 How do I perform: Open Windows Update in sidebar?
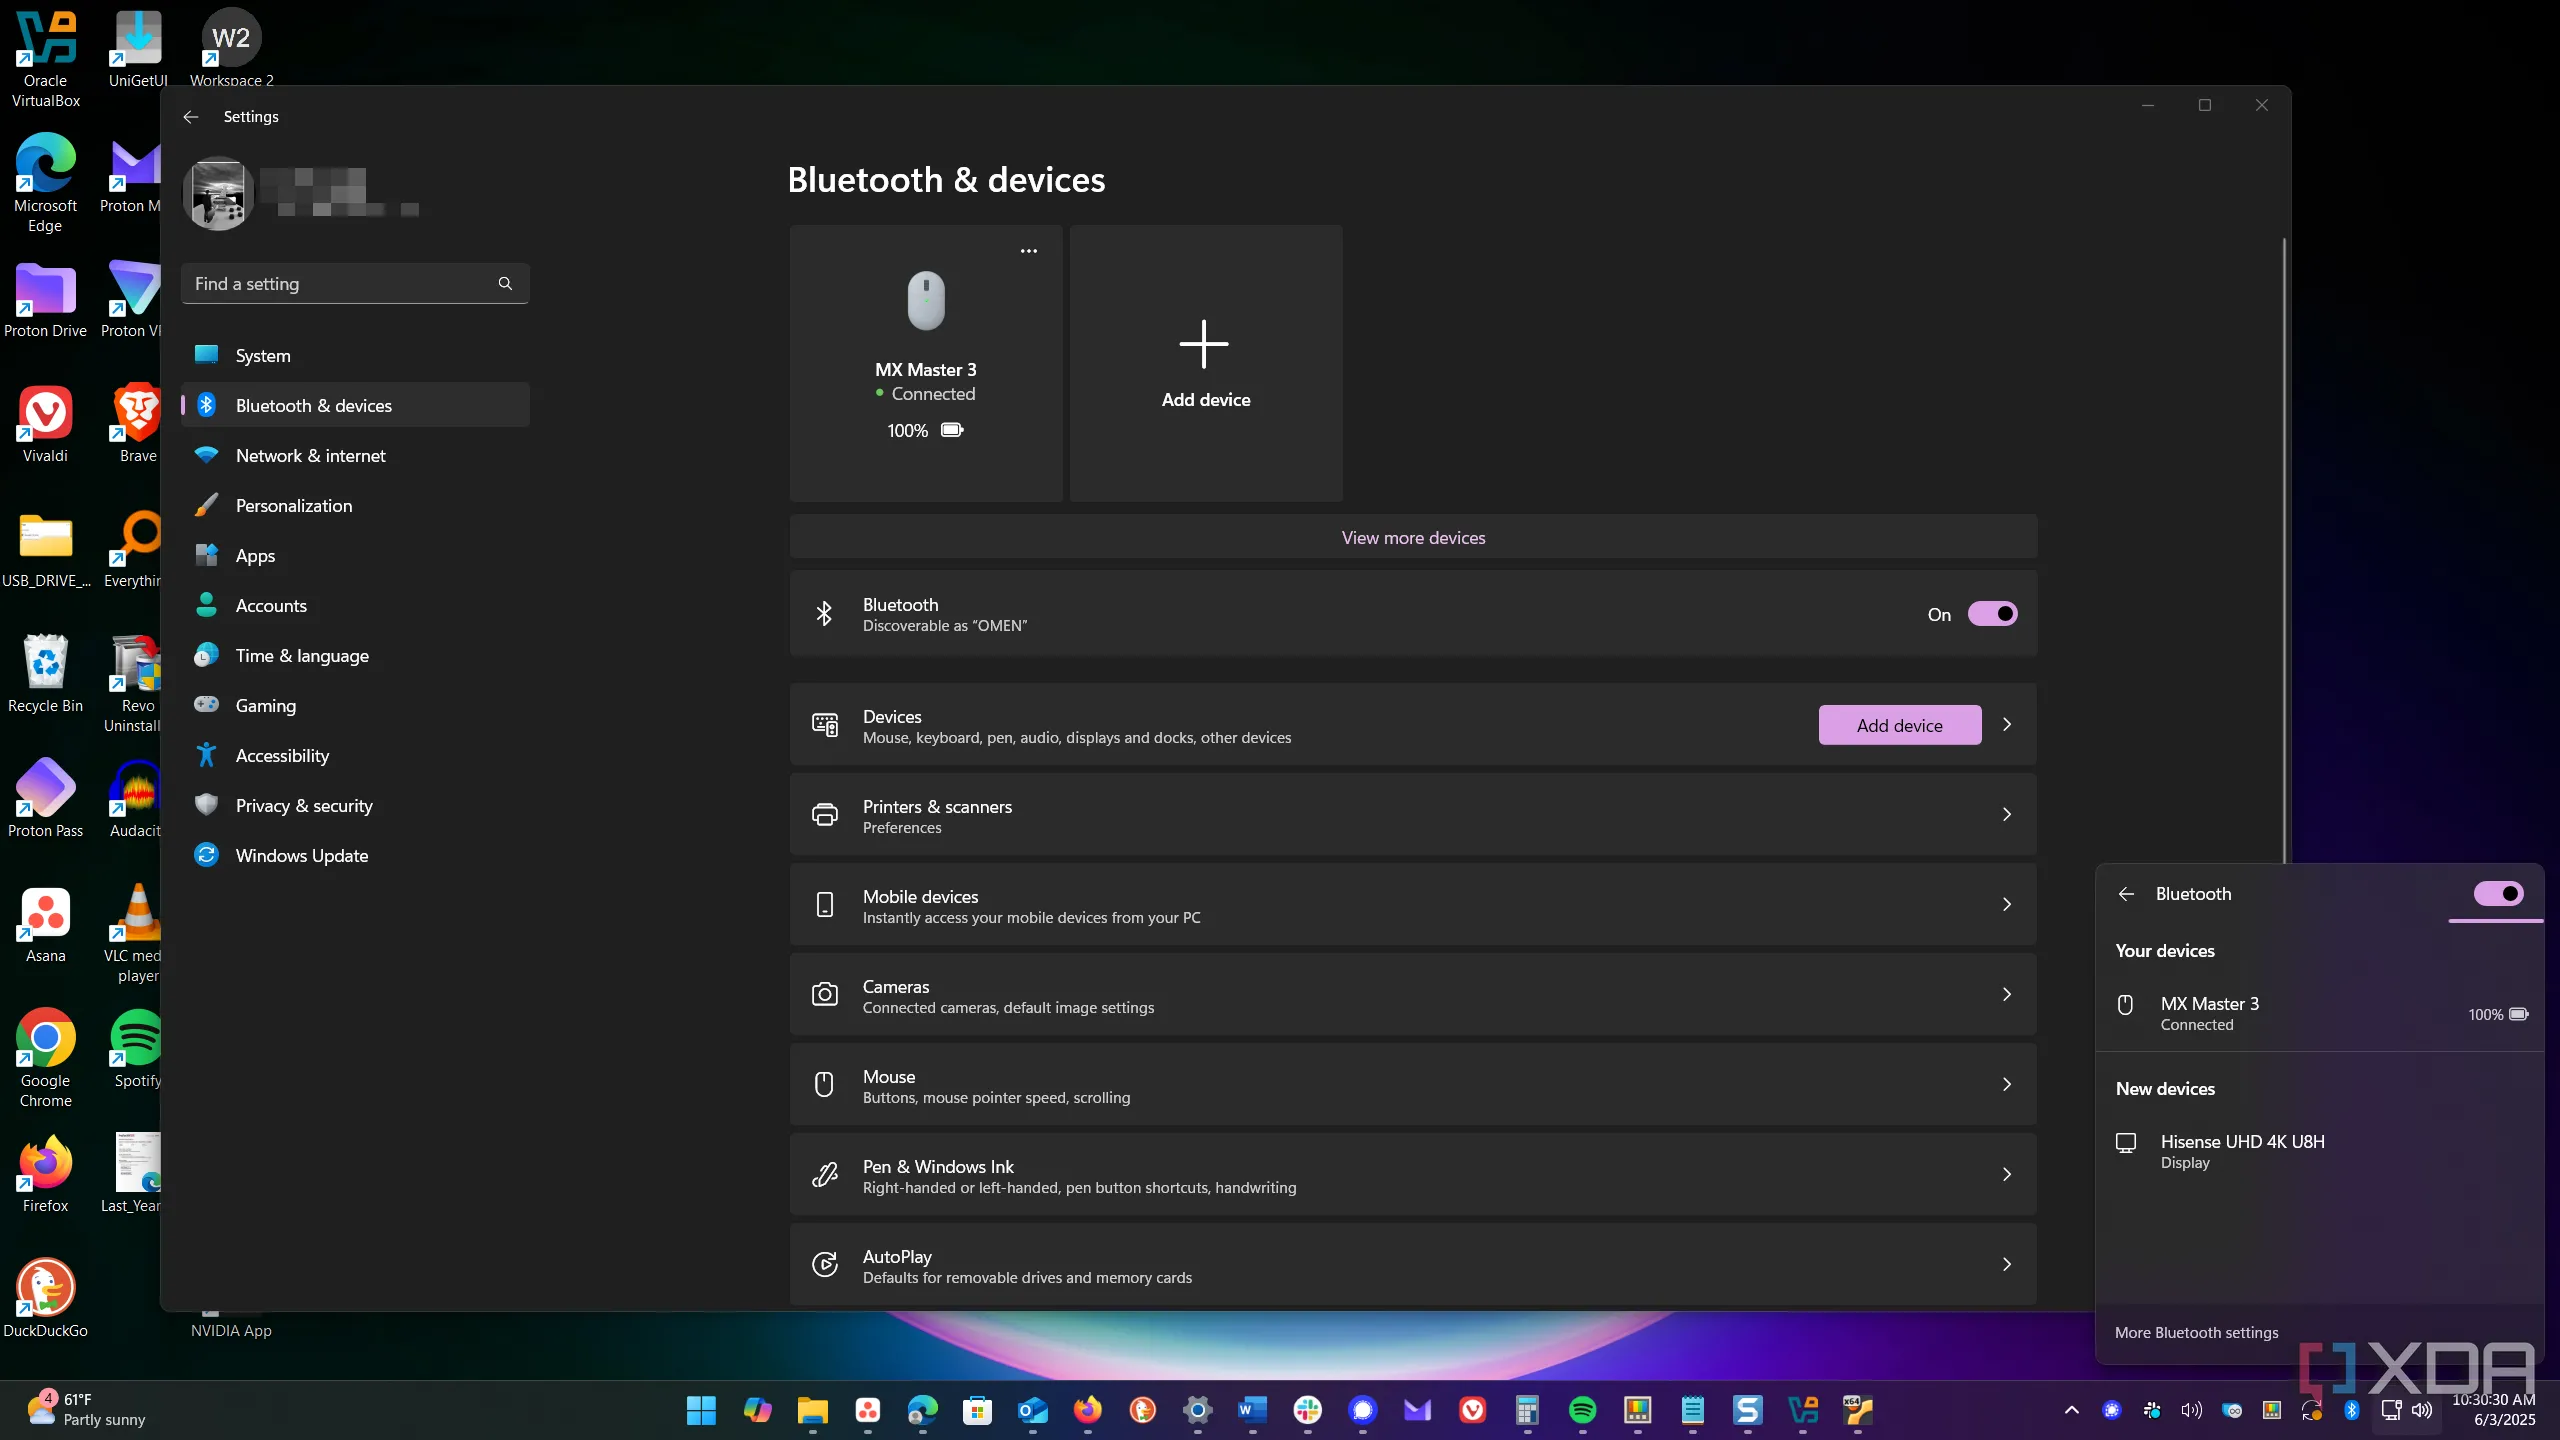[355, 855]
